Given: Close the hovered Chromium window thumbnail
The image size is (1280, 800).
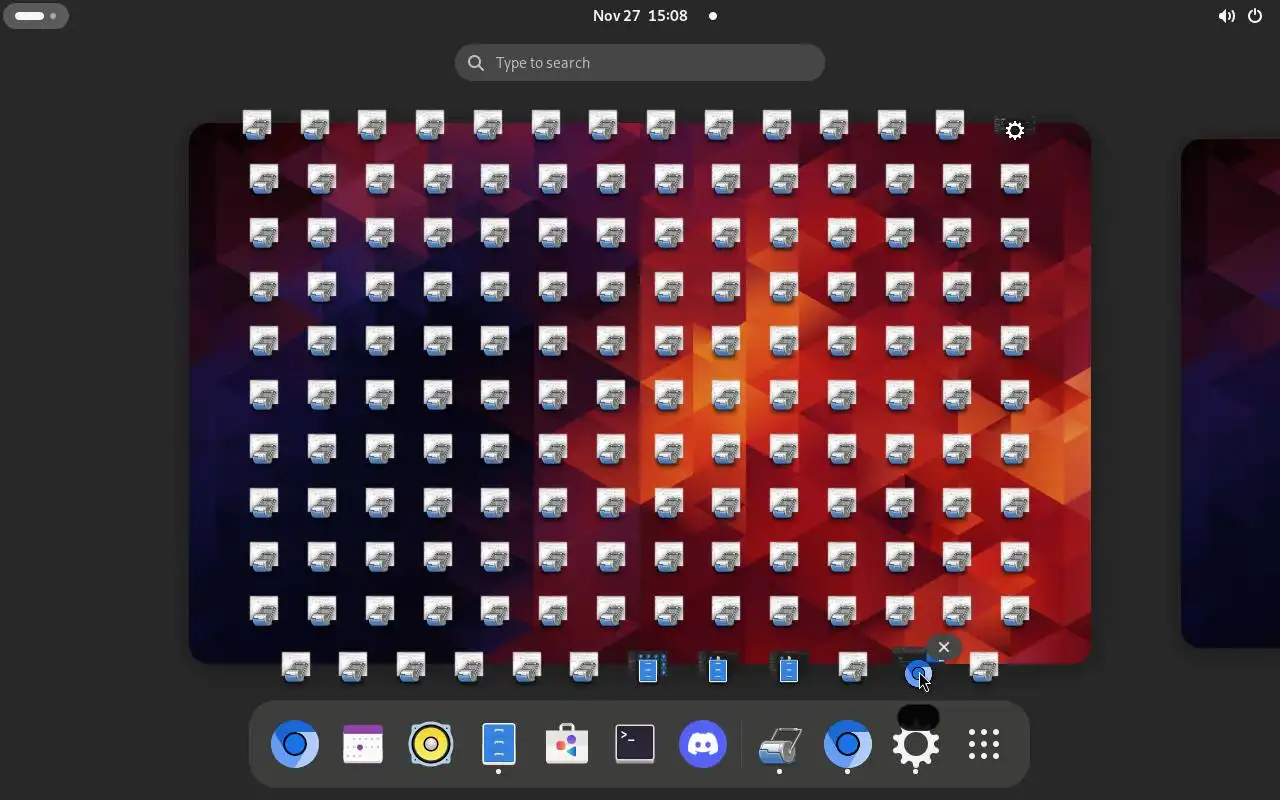Looking at the screenshot, I should click(943, 647).
